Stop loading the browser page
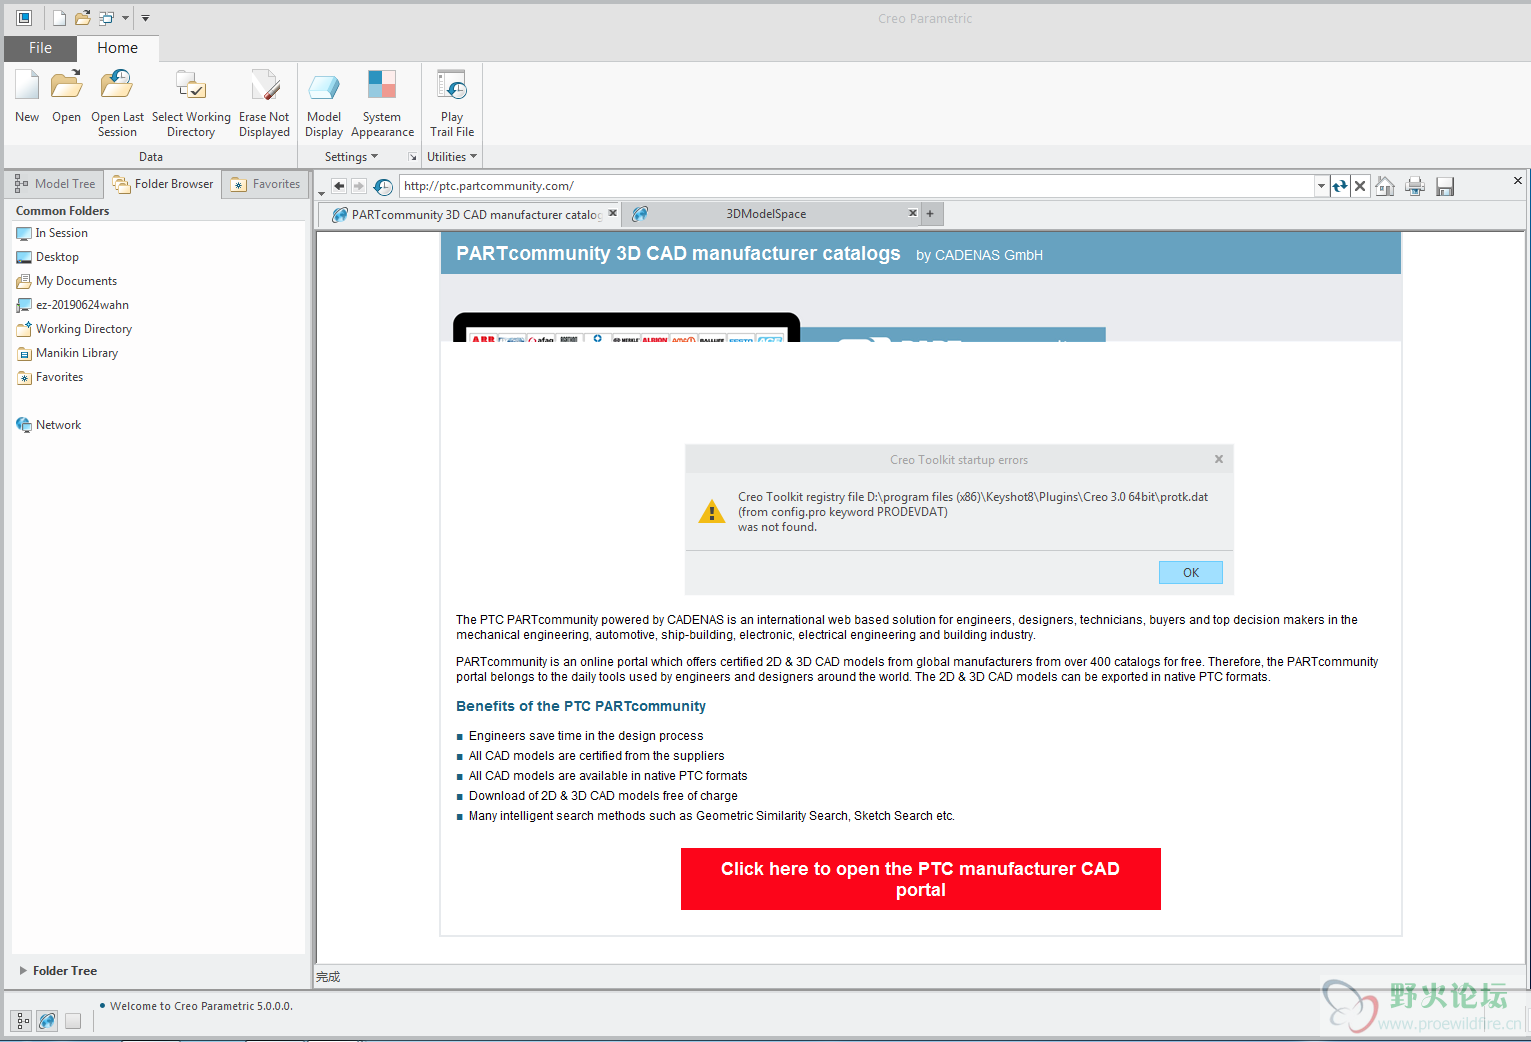1531x1042 pixels. pyautogui.click(x=1360, y=186)
